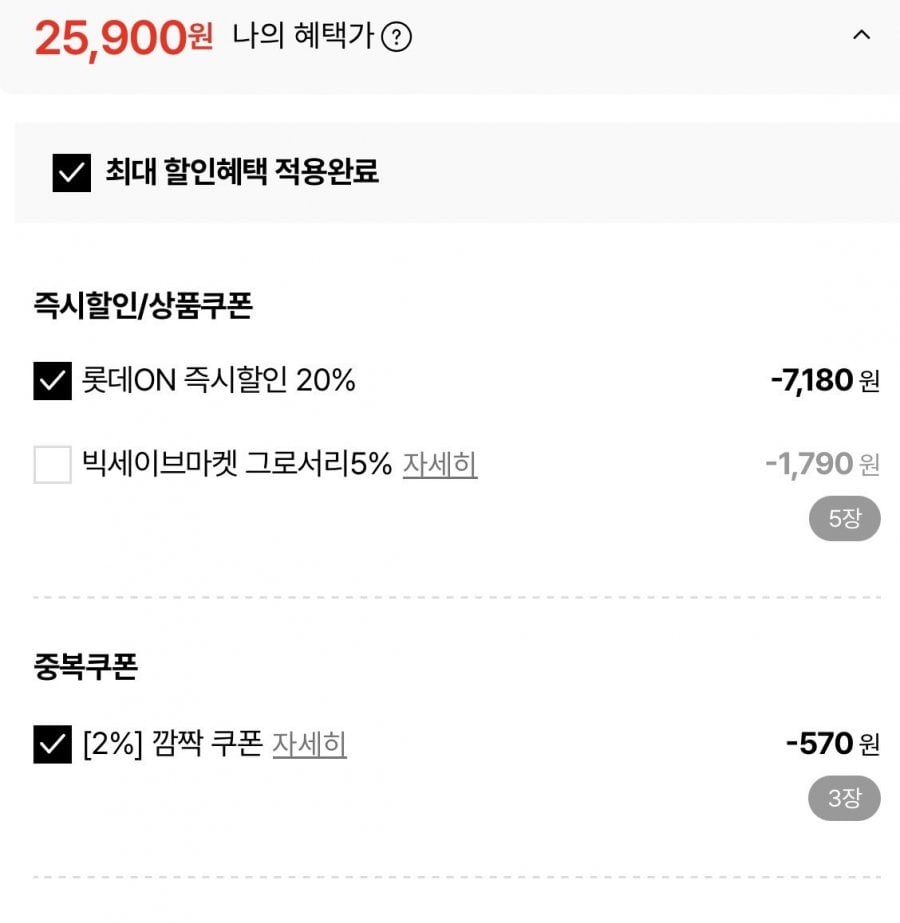Check the 빅세이브마켓 그로서리5% coupon checkbox
The image size is (900, 923).
click(52, 464)
